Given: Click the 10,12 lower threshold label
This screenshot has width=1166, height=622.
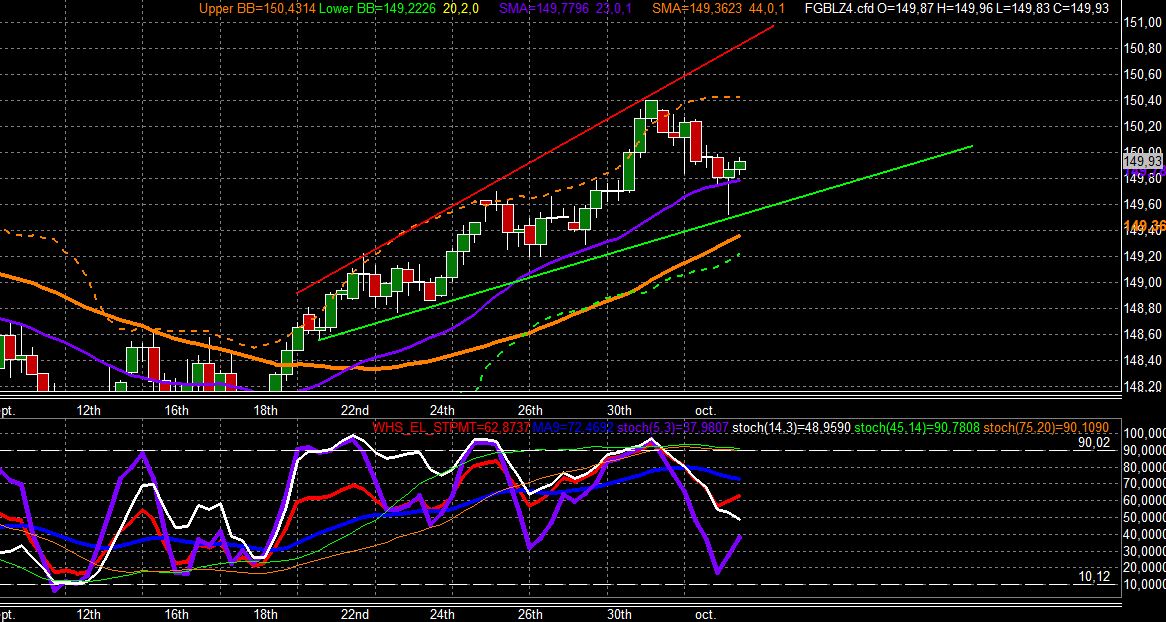Looking at the screenshot, I should click(1093, 576).
